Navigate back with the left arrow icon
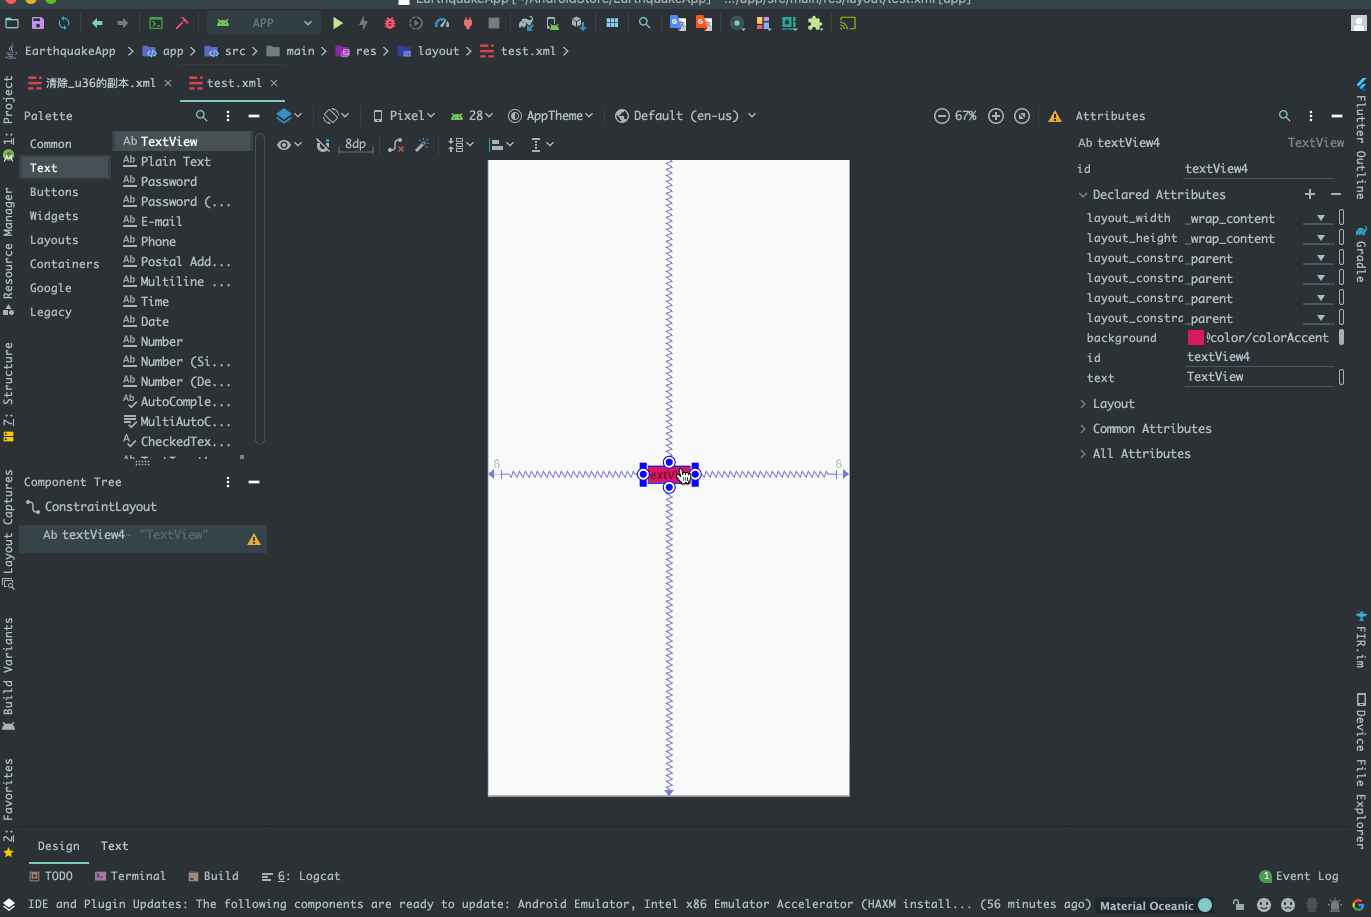This screenshot has height=917, width=1371. [x=97, y=23]
